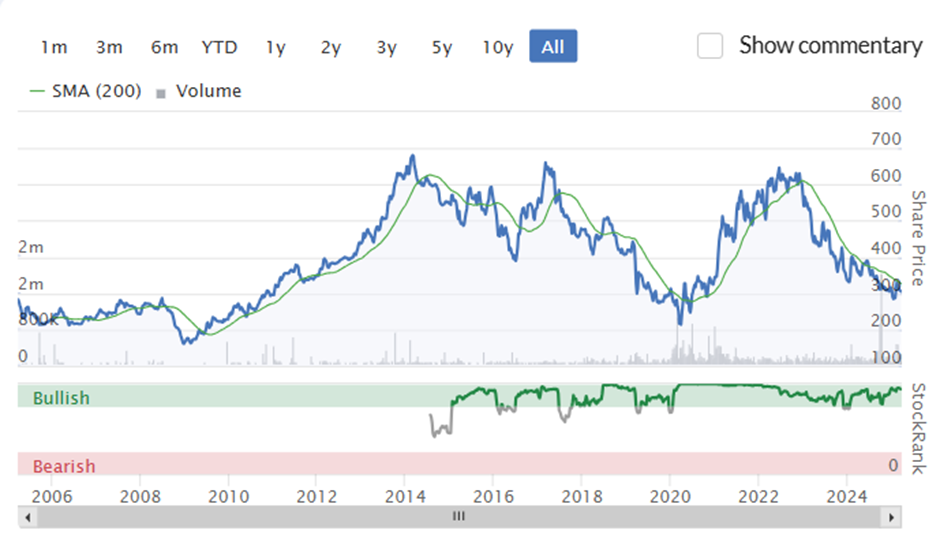The image size is (940, 534).
Task: Select the 3y time range
Action: pyautogui.click(x=387, y=47)
